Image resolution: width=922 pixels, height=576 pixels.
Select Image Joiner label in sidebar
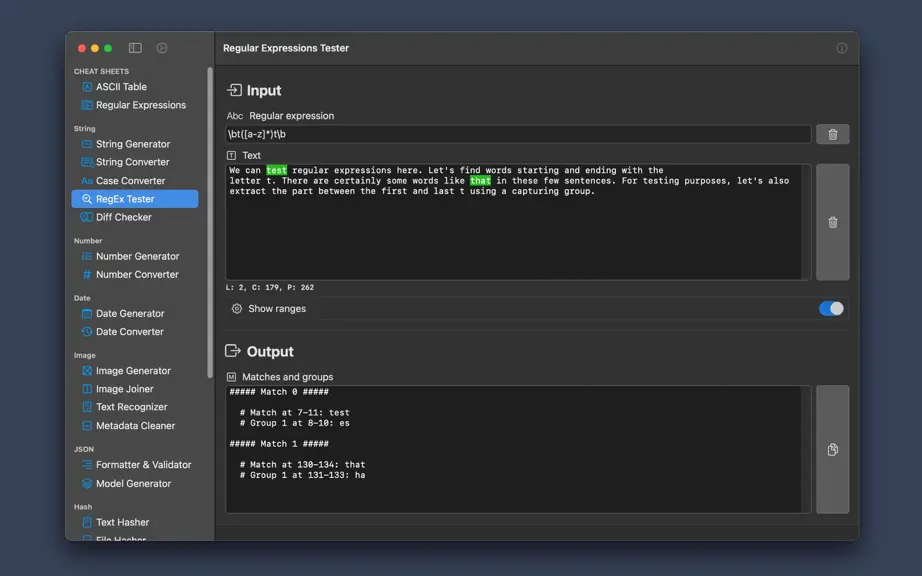coord(125,389)
